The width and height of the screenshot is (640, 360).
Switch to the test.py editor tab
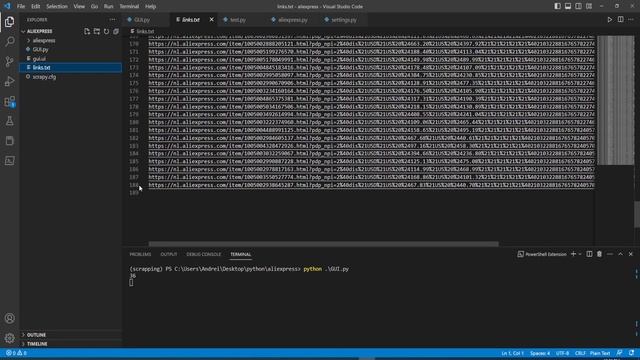pos(238,20)
